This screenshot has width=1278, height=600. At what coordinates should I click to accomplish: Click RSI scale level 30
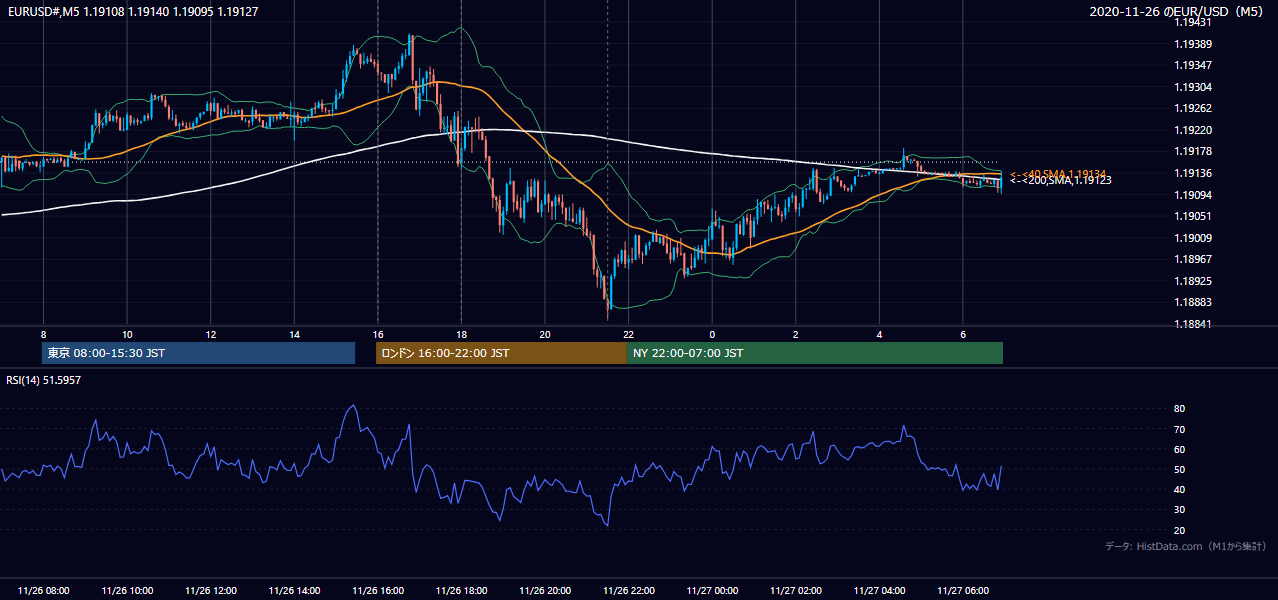(1180, 510)
